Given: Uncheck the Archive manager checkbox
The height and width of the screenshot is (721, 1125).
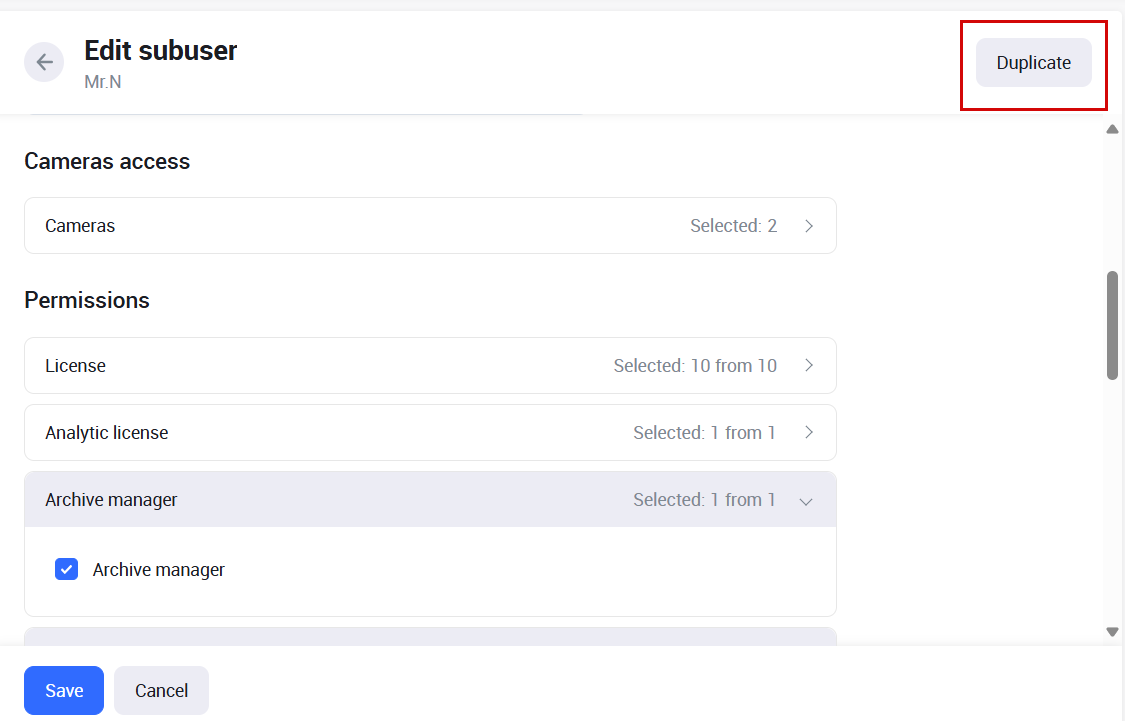Looking at the screenshot, I should coord(67,570).
